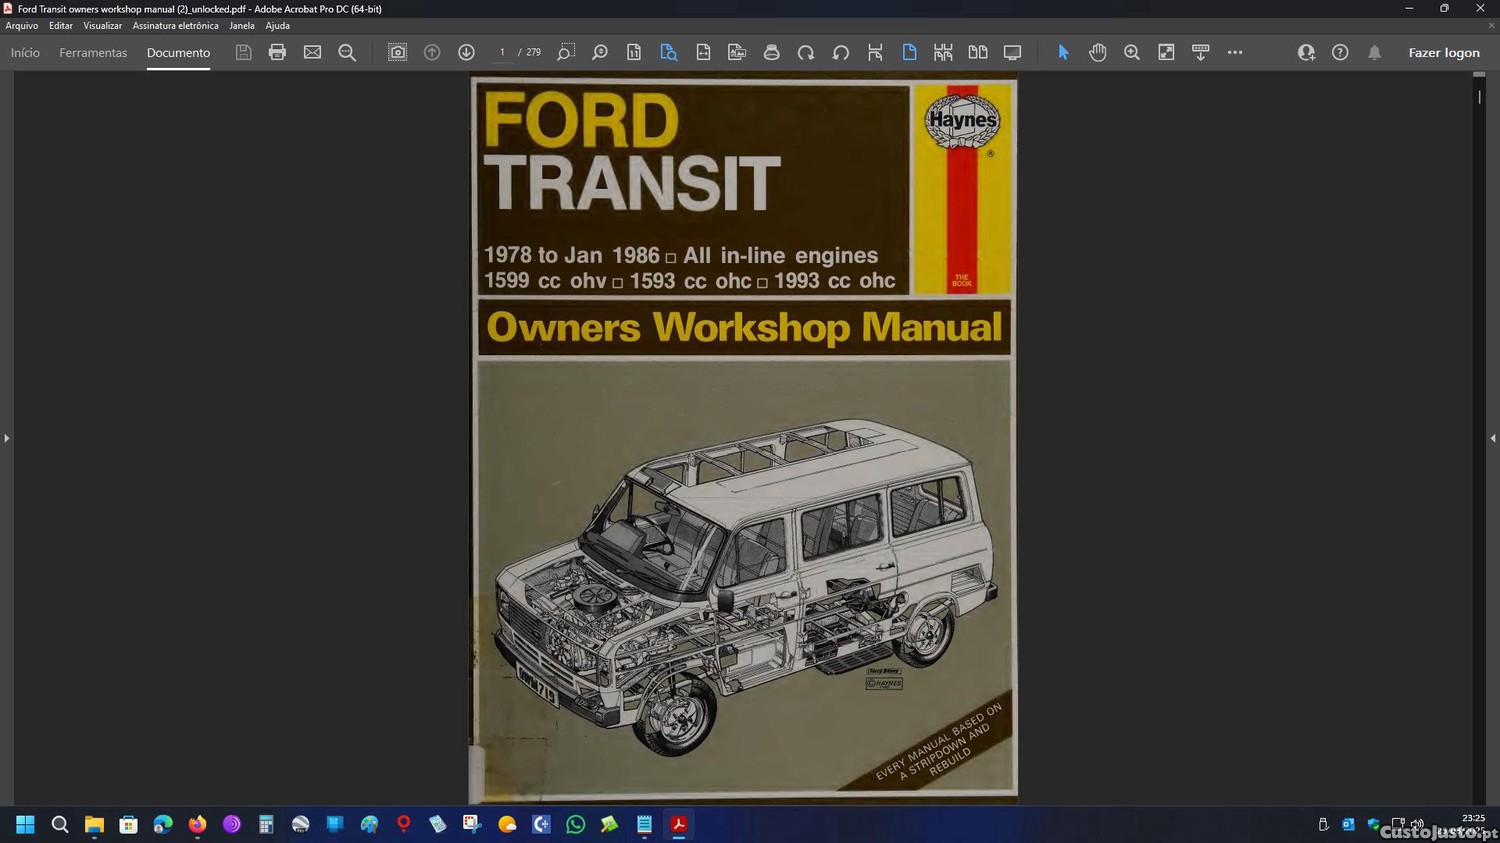Rotate page counterclockwise

pos(840,52)
